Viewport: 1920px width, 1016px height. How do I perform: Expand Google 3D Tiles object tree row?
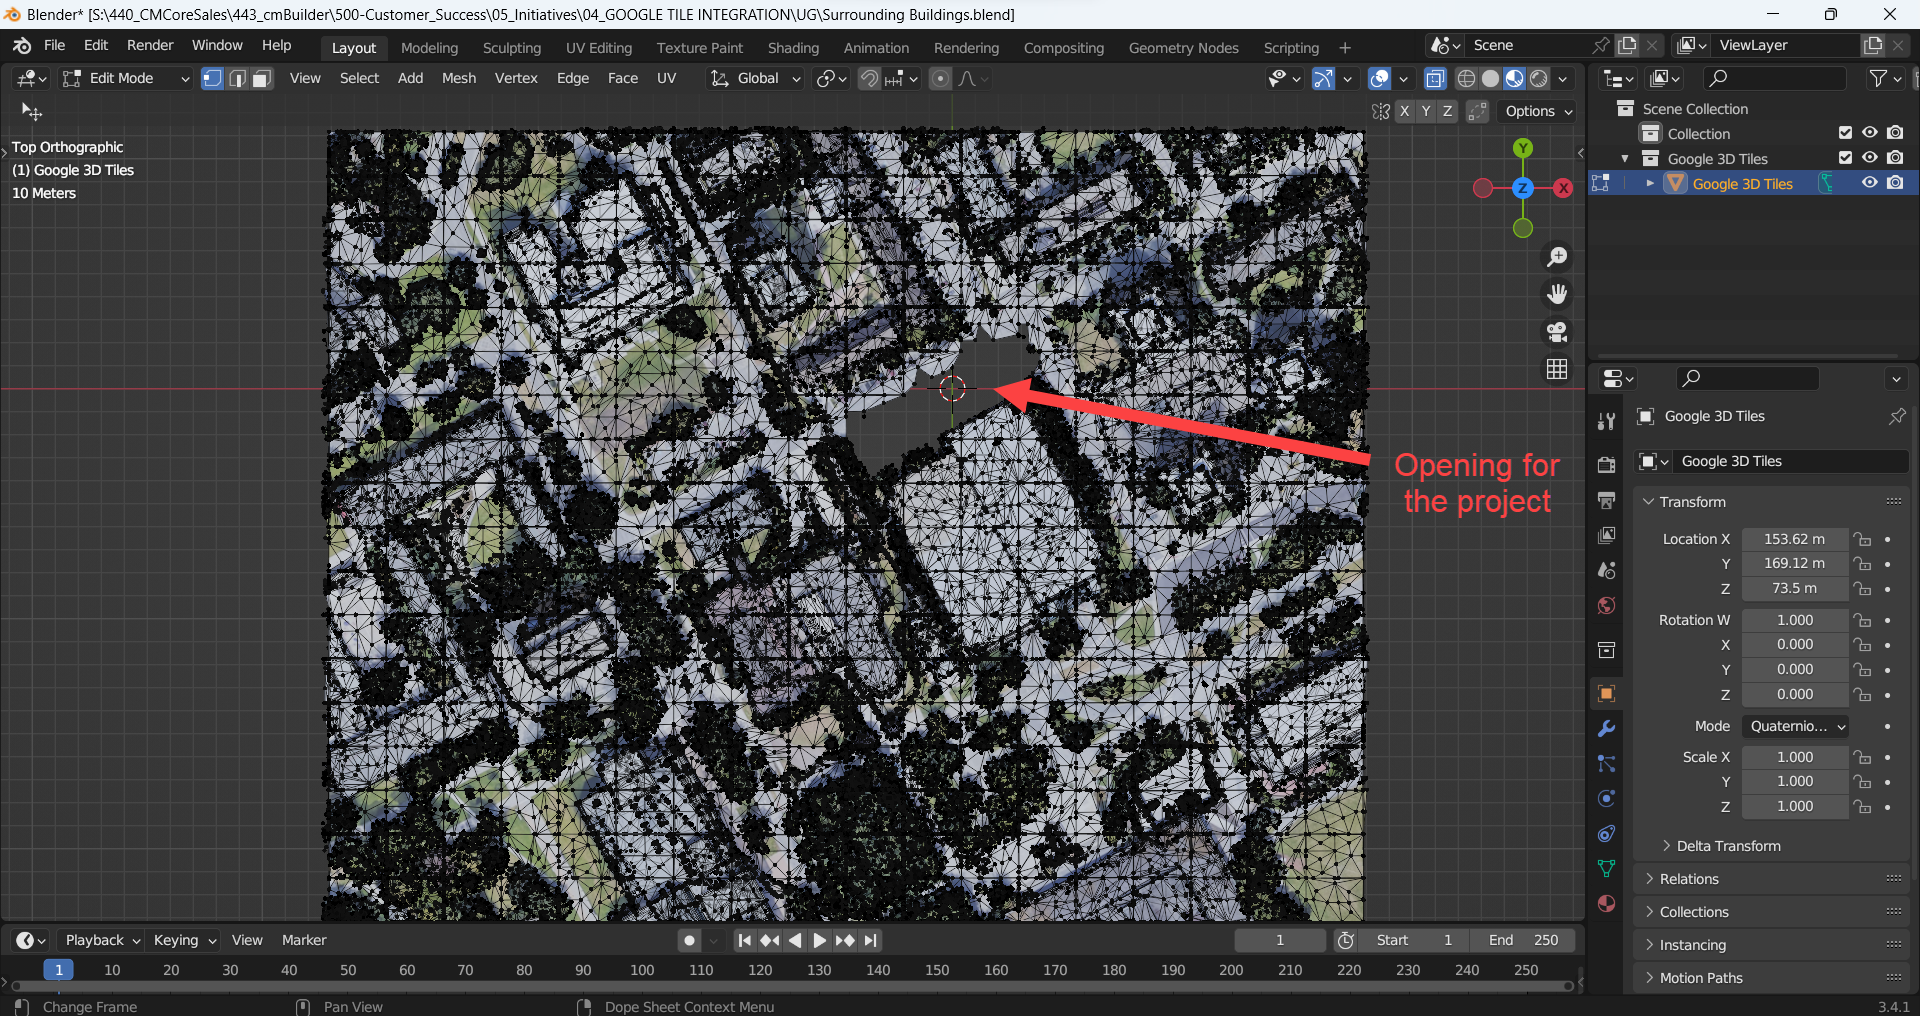tap(1650, 184)
